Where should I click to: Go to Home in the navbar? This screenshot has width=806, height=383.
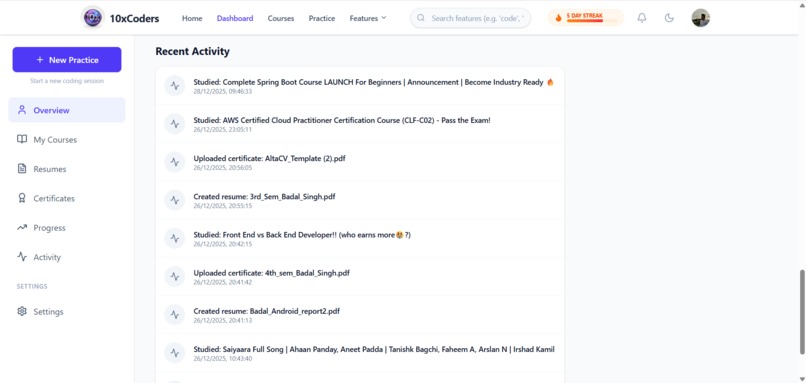point(192,18)
